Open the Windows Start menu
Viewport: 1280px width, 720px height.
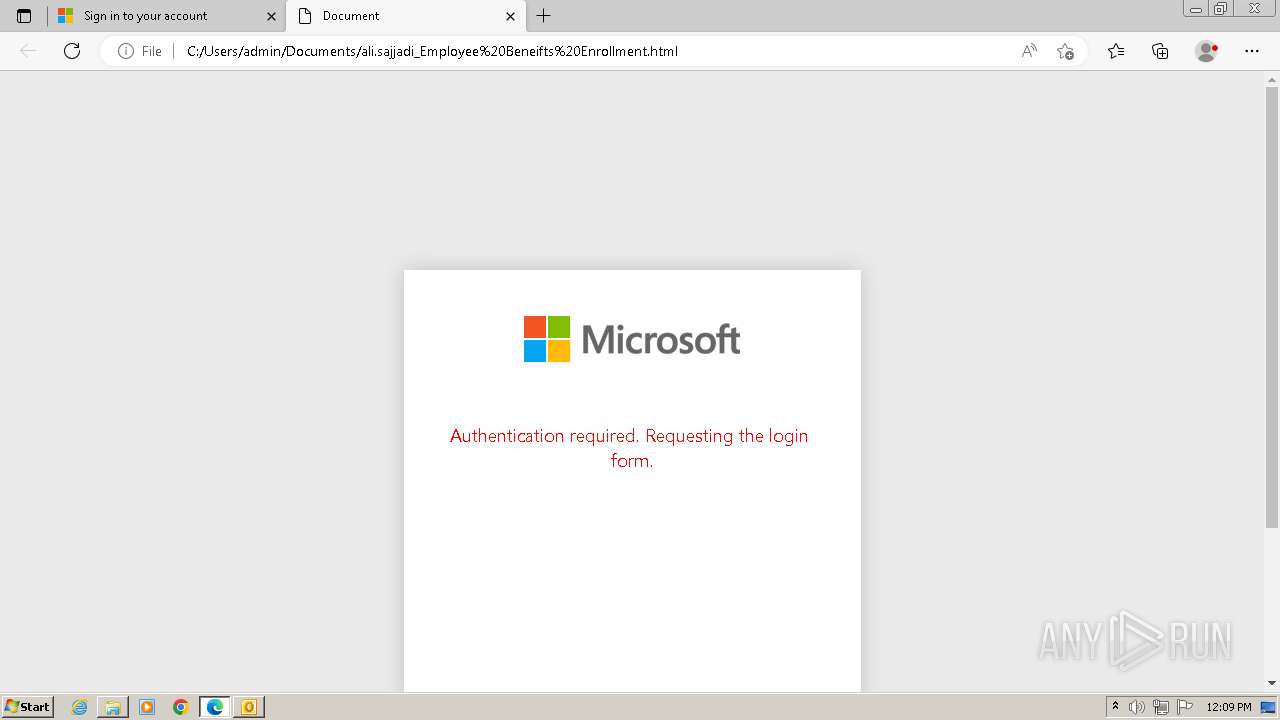point(27,707)
